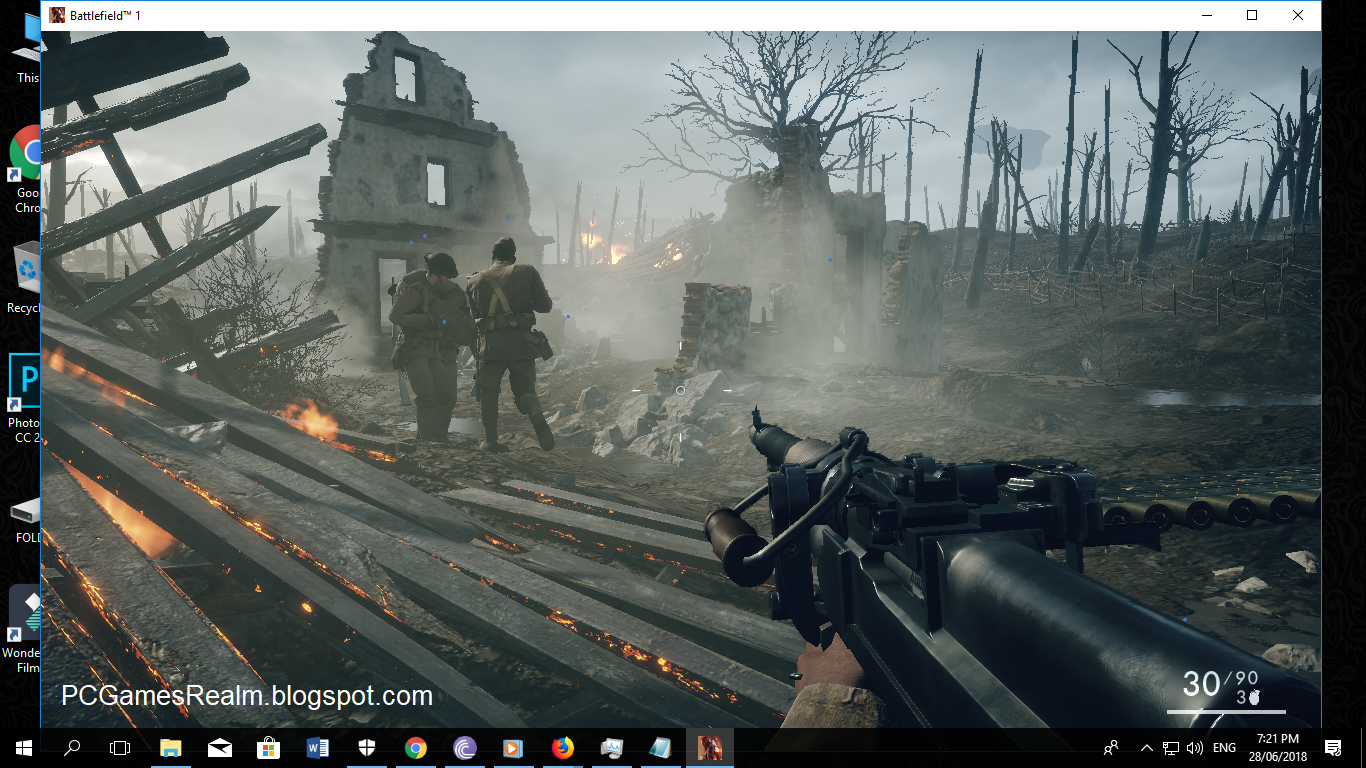
Task: Click the Battlefield 1 title bar app icon
Action: coord(57,15)
